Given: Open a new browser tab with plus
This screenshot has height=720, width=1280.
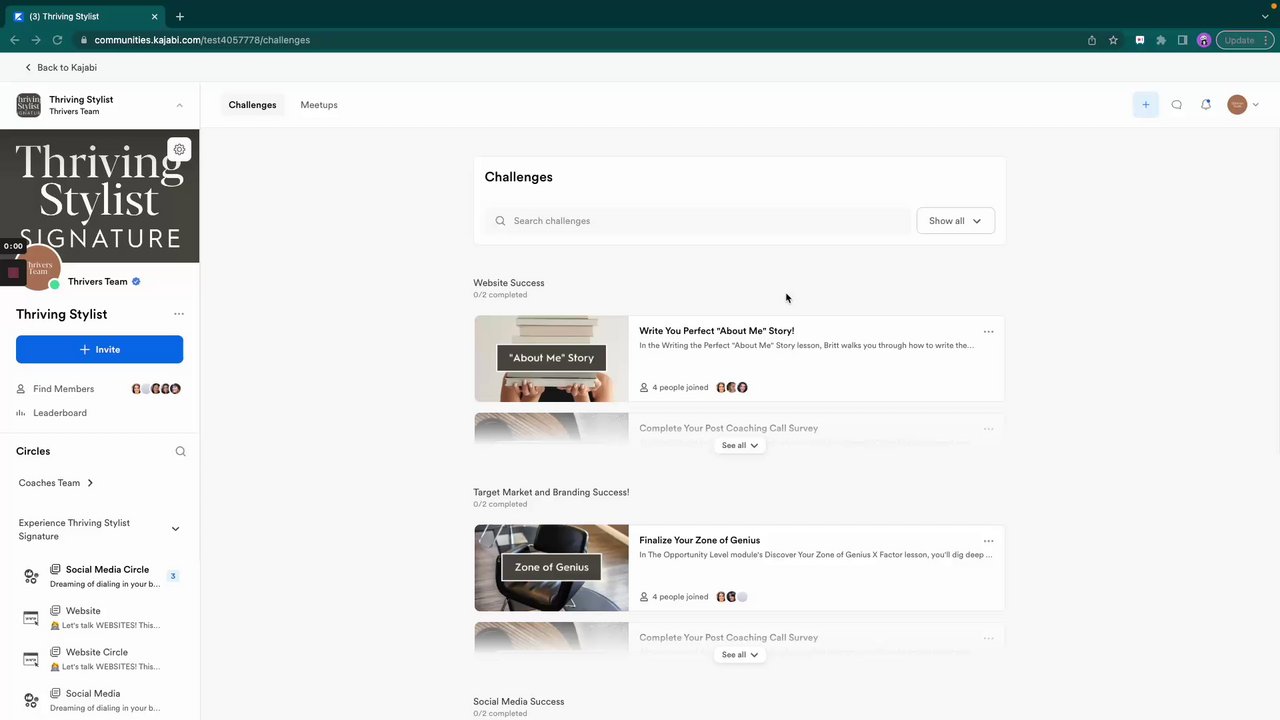Looking at the screenshot, I should point(180,16).
